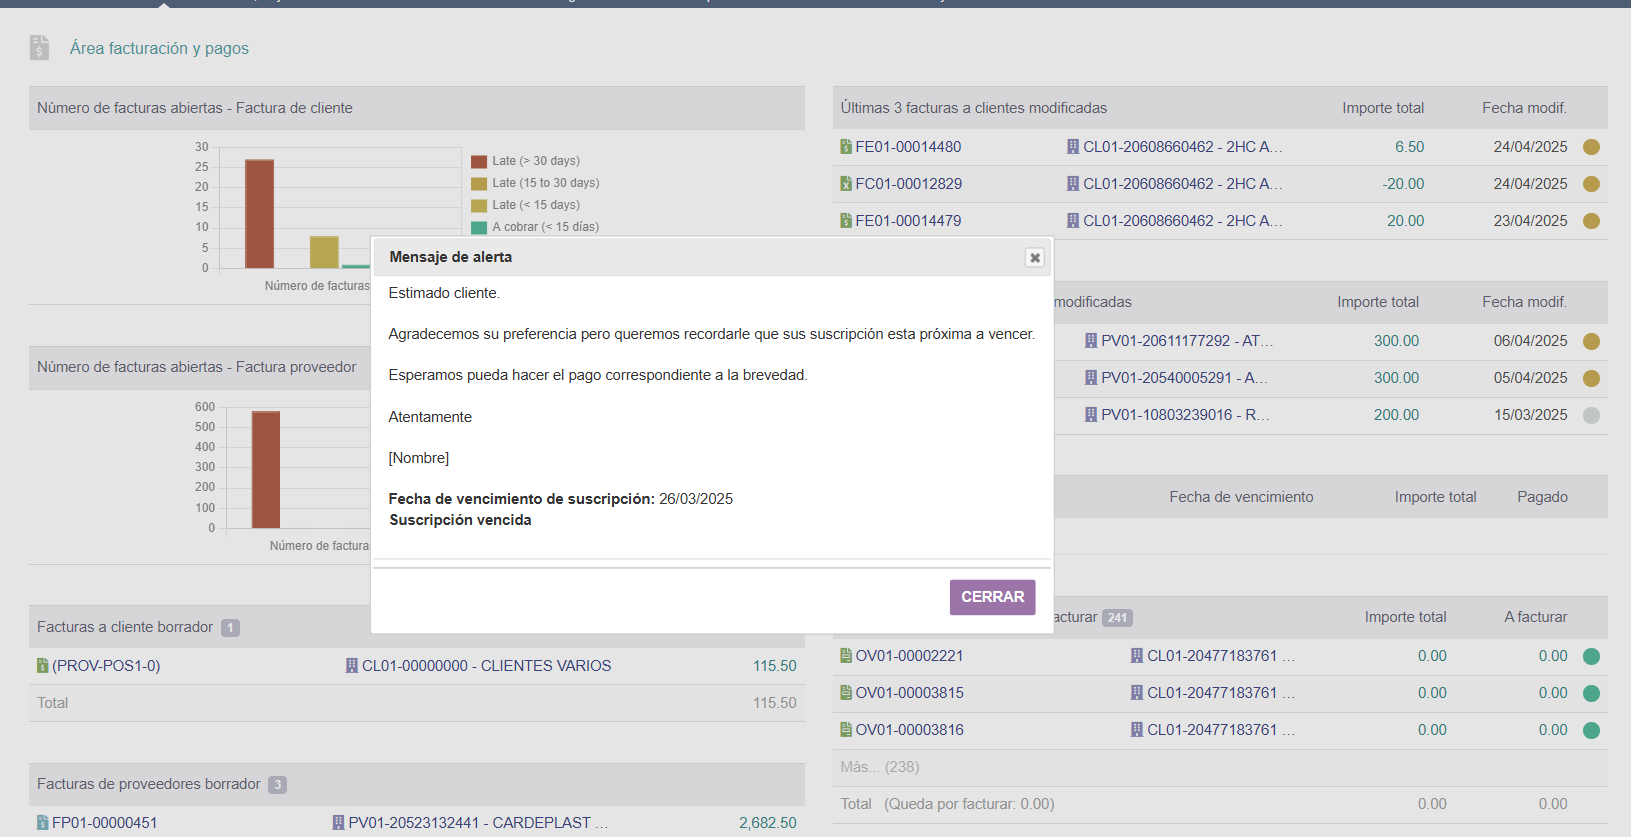
Task: Open invoice FE01-00014479
Action: [908, 221]
